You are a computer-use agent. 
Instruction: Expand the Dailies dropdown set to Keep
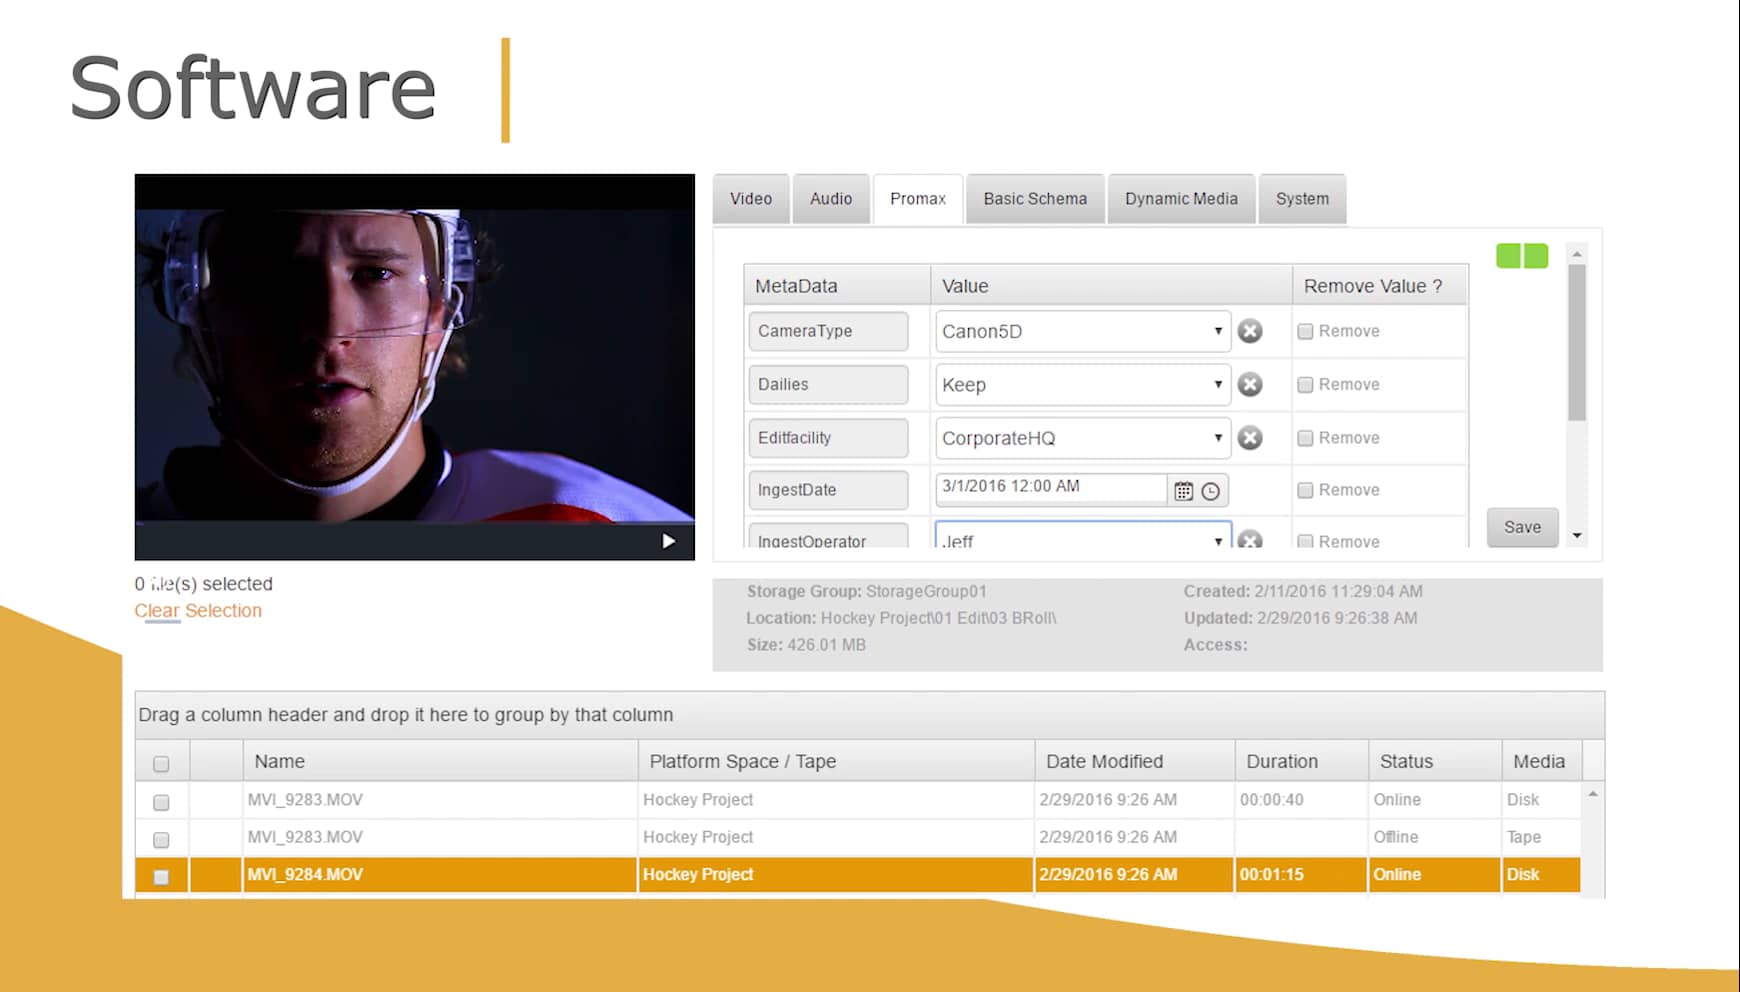[x=1218, y=384]
